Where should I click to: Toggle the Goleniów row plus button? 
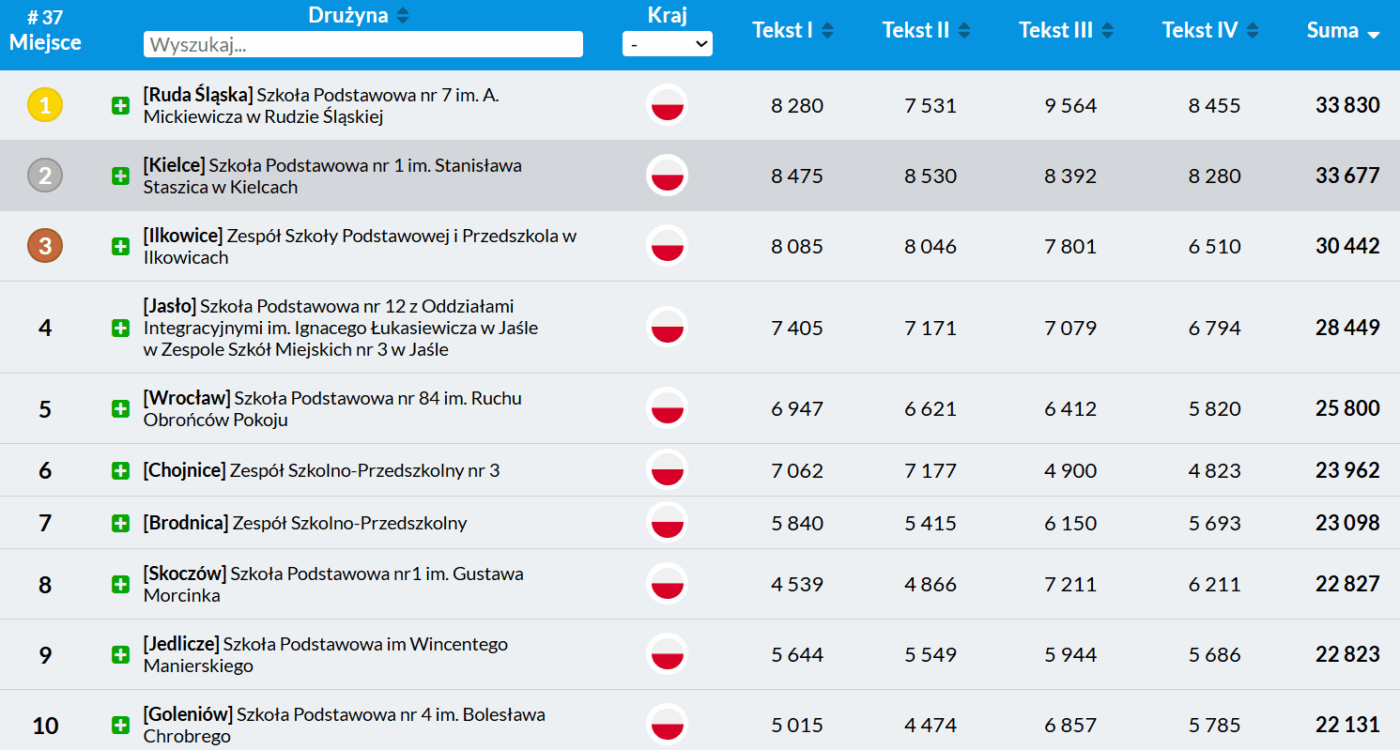[121, 725]
